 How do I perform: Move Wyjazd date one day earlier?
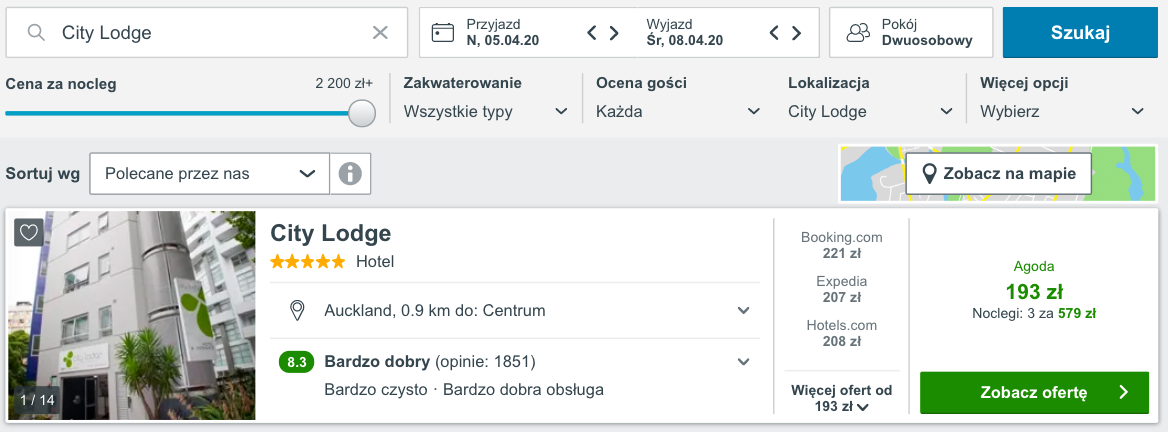[x=774, y=33]
